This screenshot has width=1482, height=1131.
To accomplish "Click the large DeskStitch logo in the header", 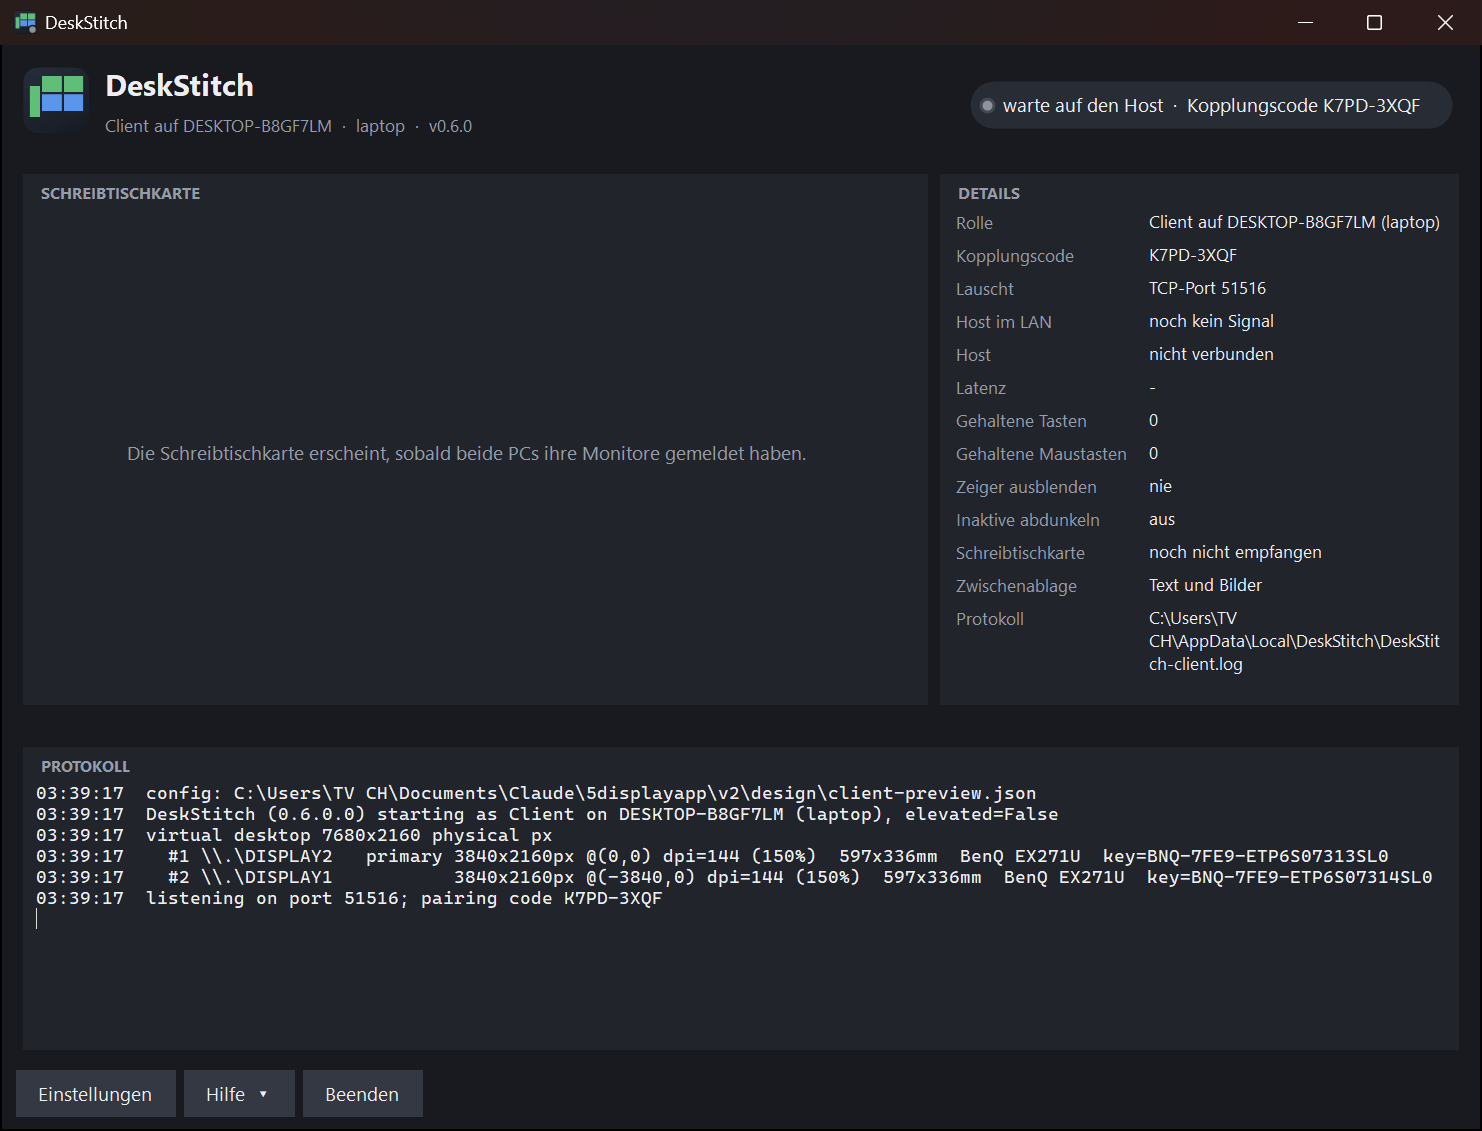I will (57, 100).
